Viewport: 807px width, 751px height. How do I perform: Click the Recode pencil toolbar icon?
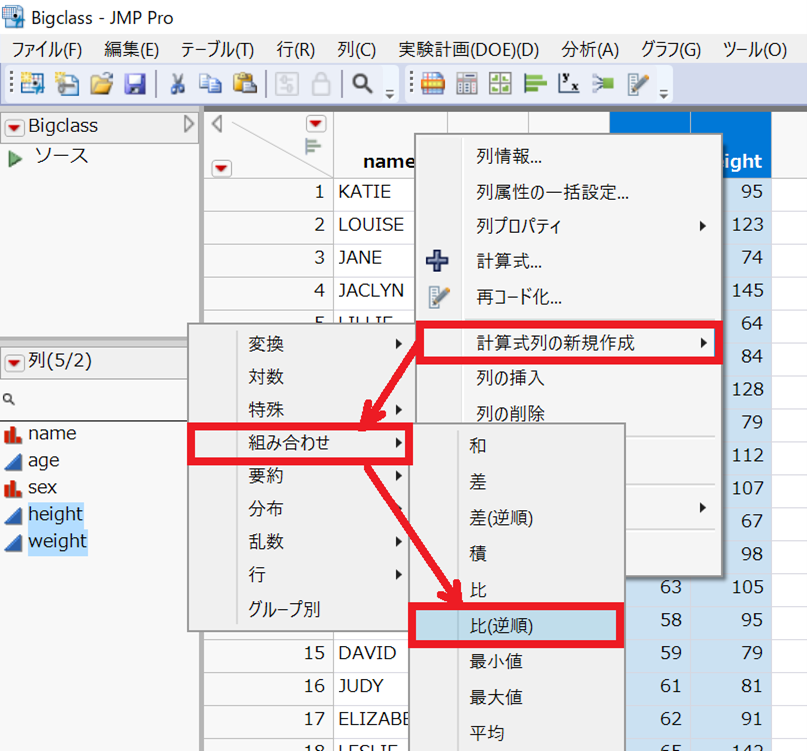point(638,83)
